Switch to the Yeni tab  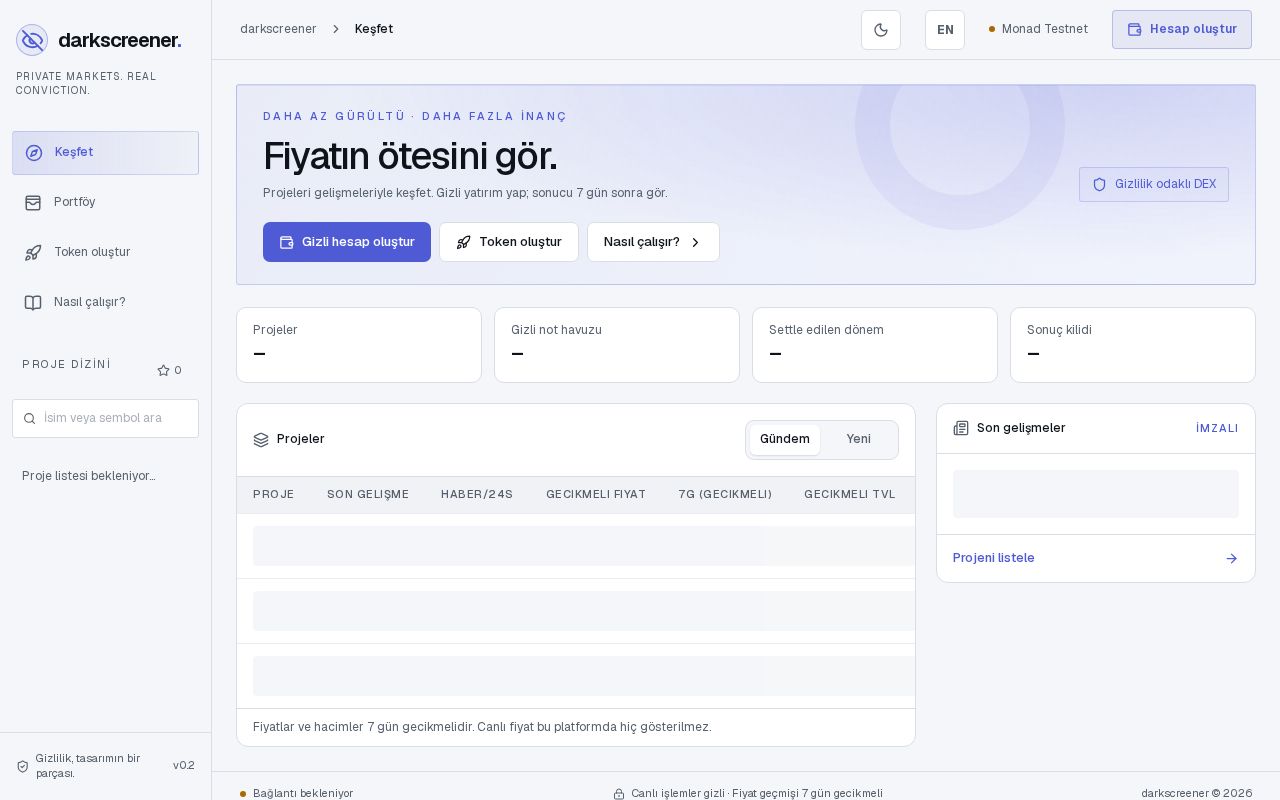point(858,440)
